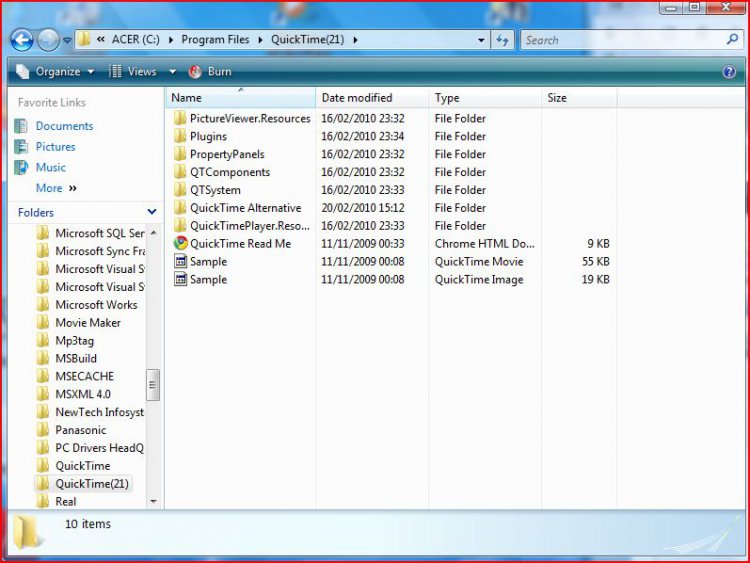Image resolution: width=750 pixels, height=563 pixels.
Task: Select Panasonic folder icon in tree
Action: [43, 430]
